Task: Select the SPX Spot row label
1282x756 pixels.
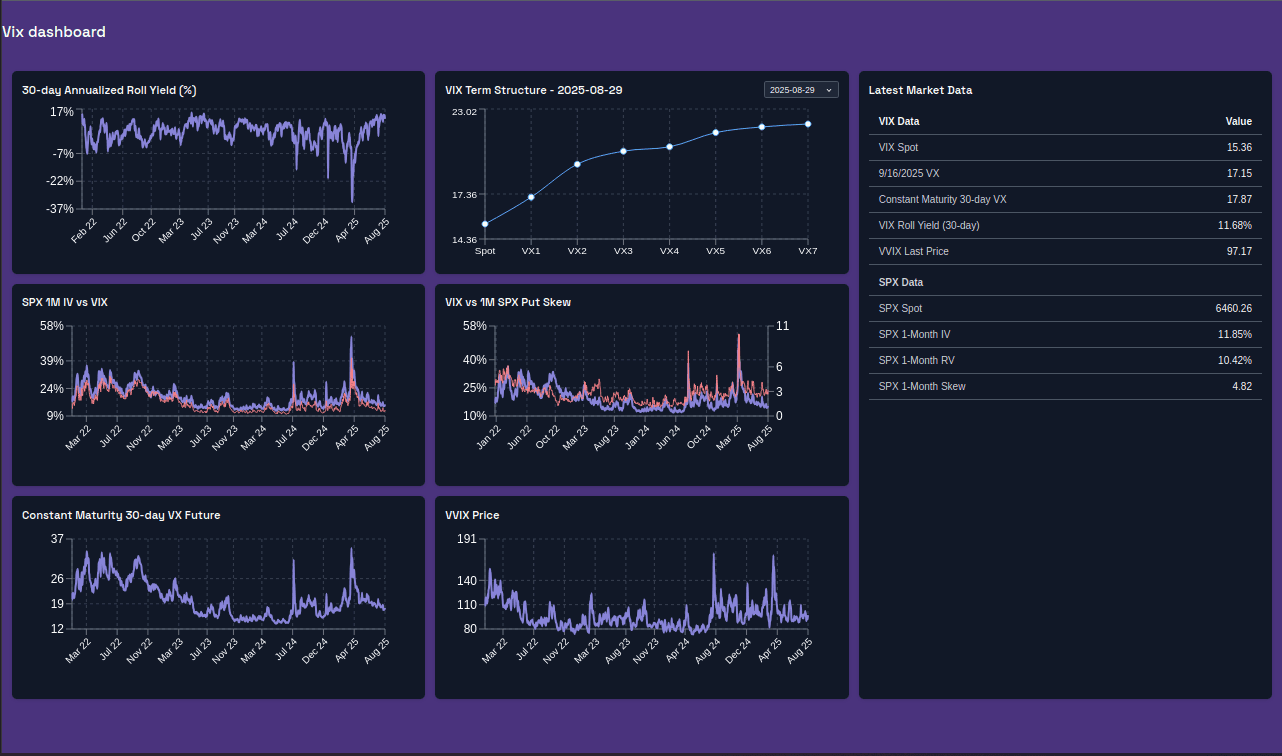Action: (x=900, y=308)
